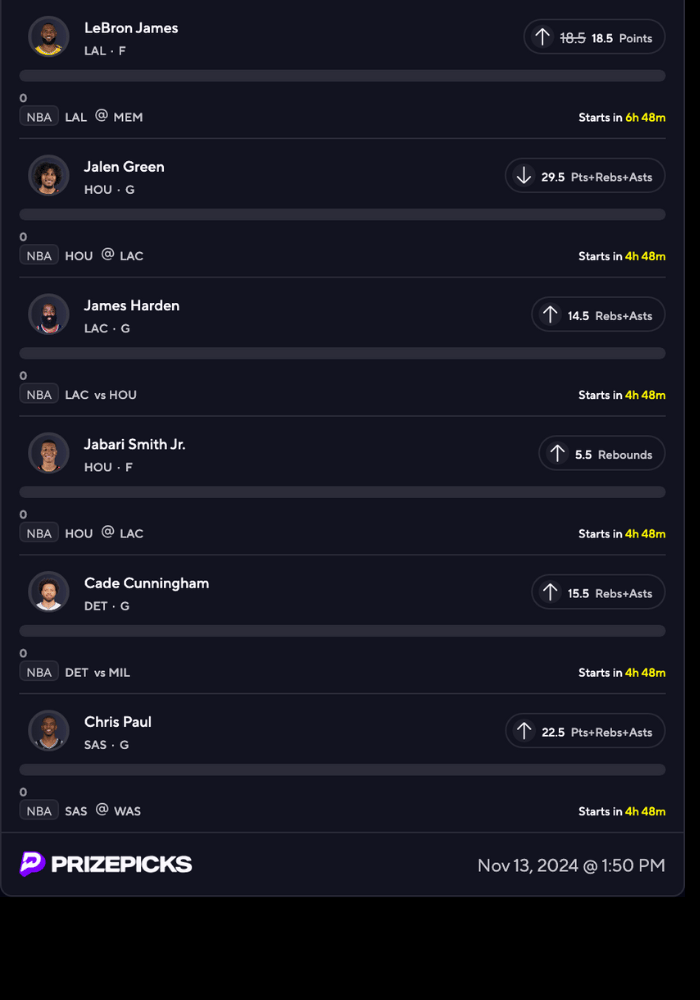Open the Jabari Smith Jr. name link
This screenshot has width=700, height=1000.
[135, 444]
